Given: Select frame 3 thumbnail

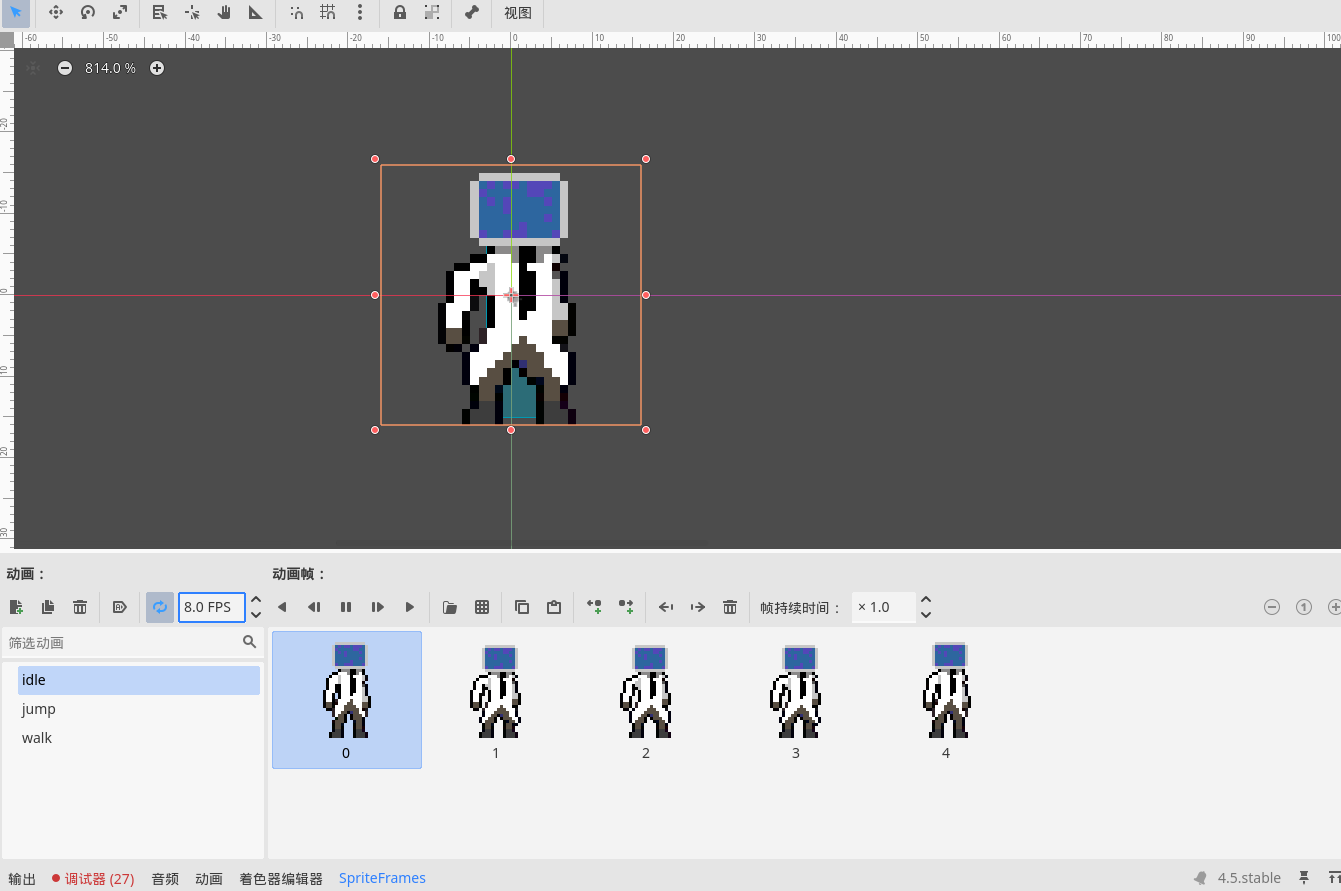Looking at the screenshot, I should point(796,699).
